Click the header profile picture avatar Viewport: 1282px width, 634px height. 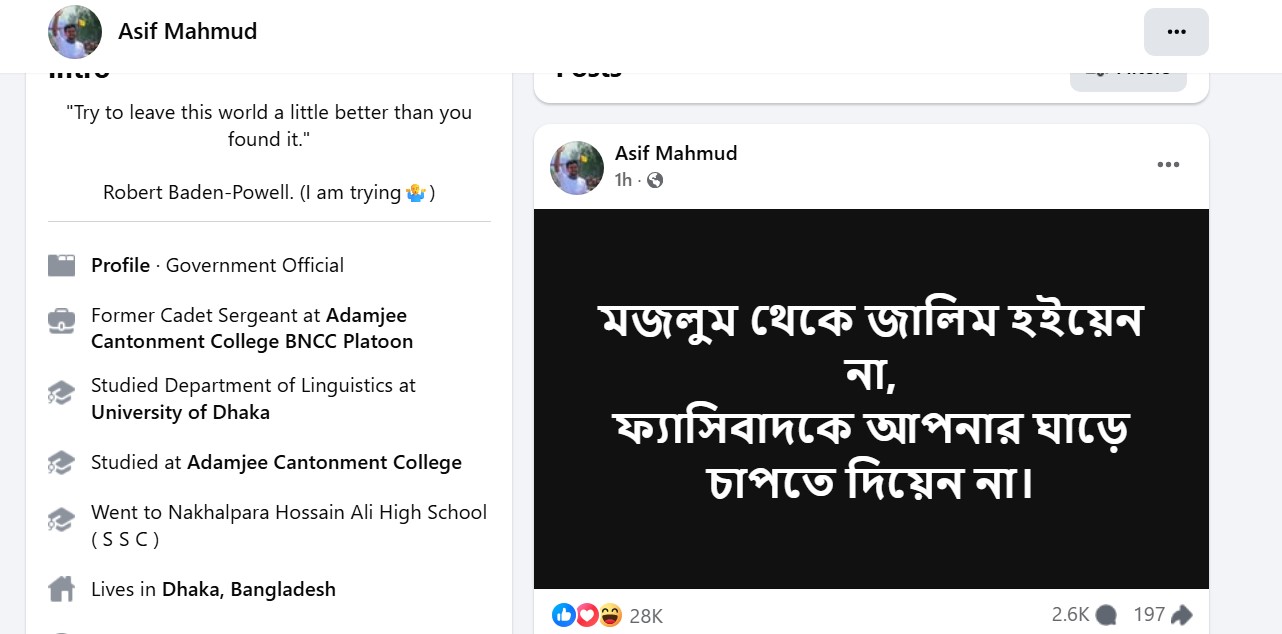(x=75, y=32)
